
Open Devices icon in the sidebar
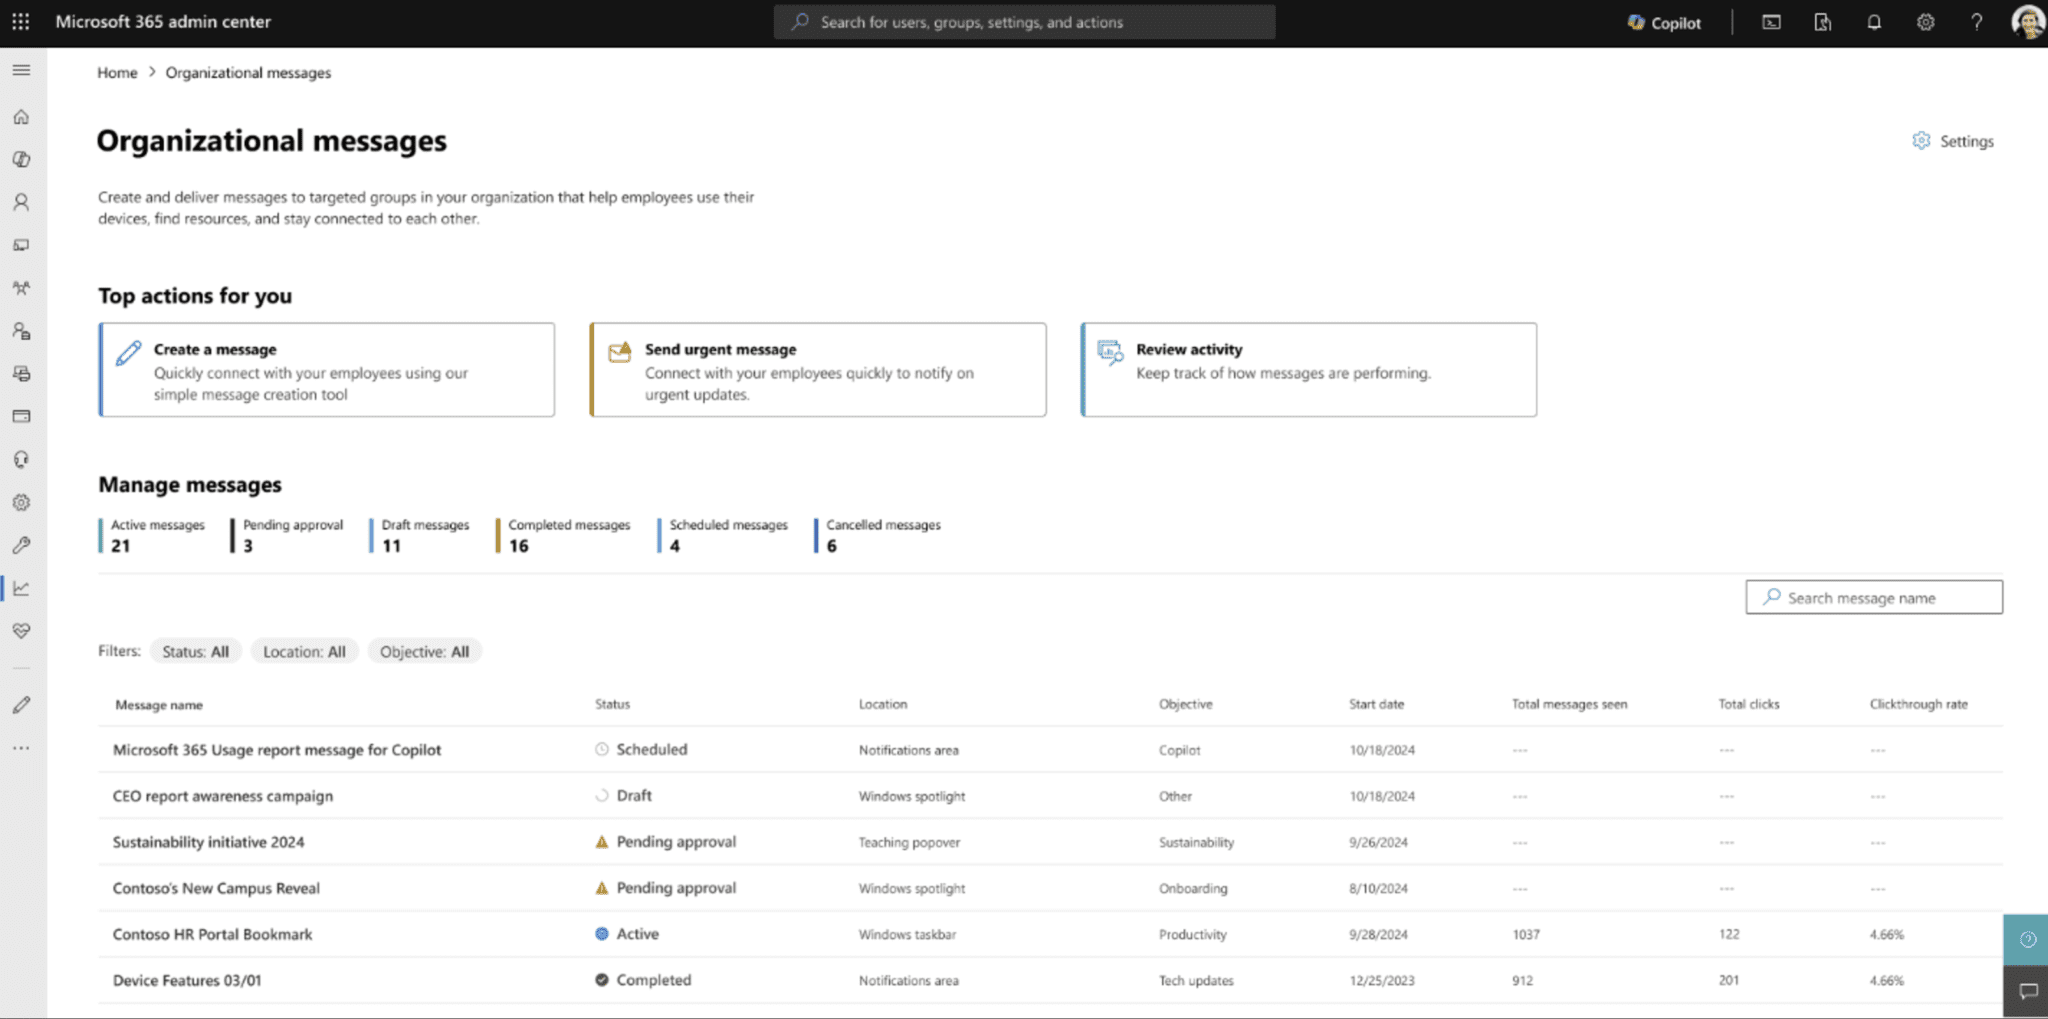point(20,245)
